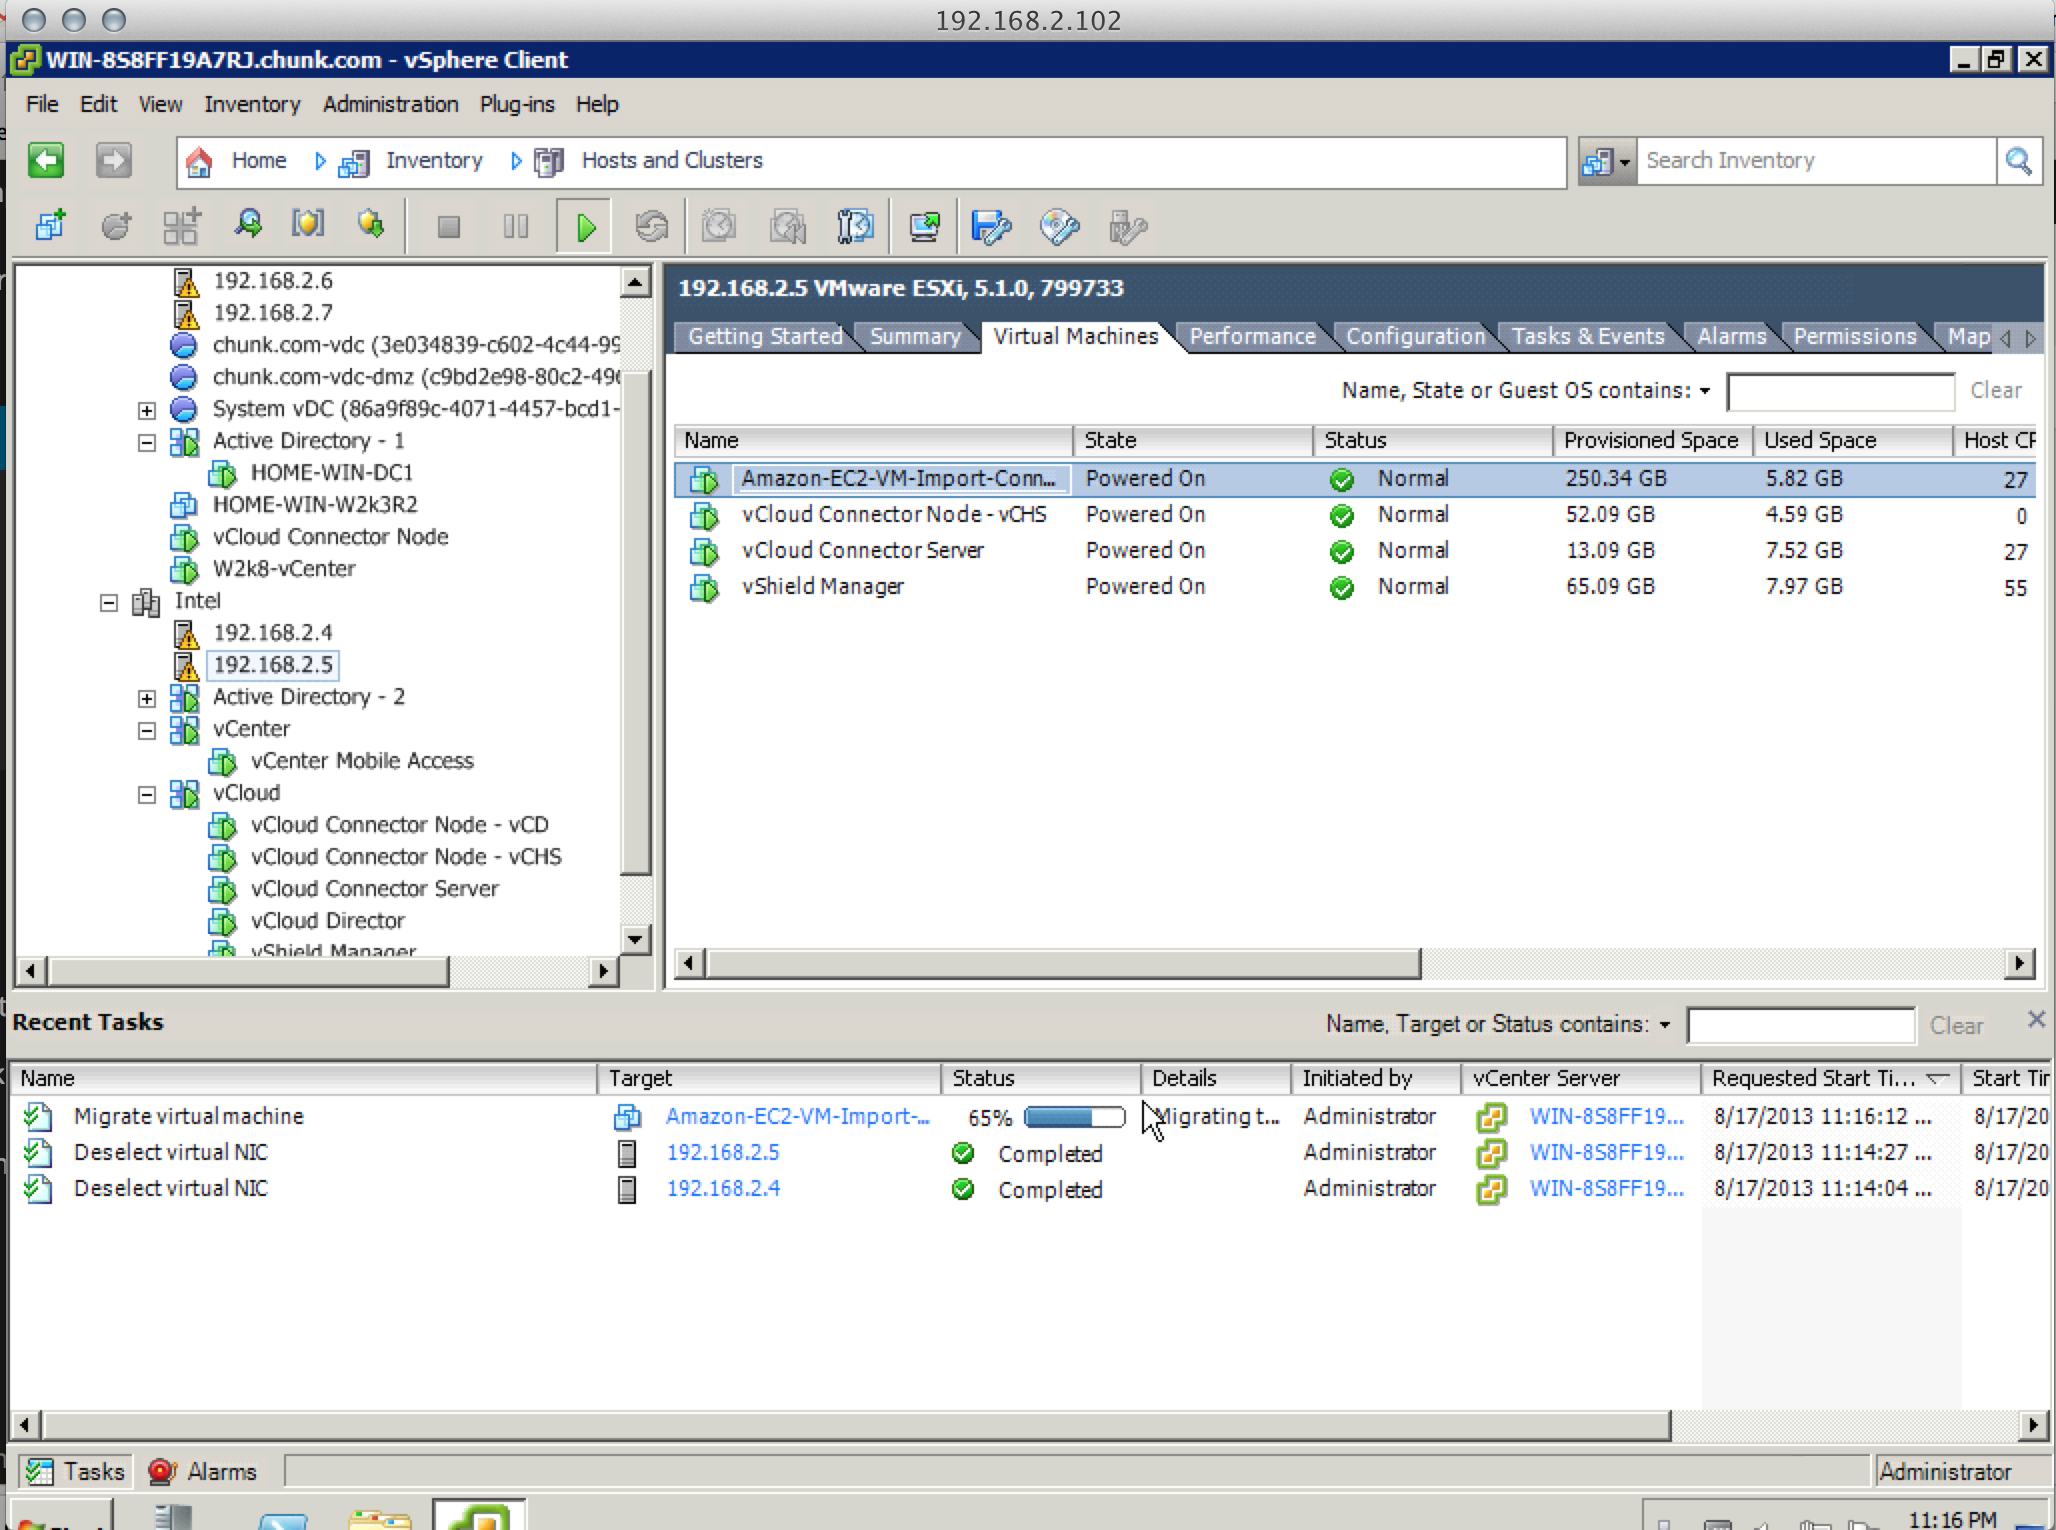The width and height of the screenshot is (2056, 1530).
Task: Open the Alarms button in status bar
Action: point(203,1471)
